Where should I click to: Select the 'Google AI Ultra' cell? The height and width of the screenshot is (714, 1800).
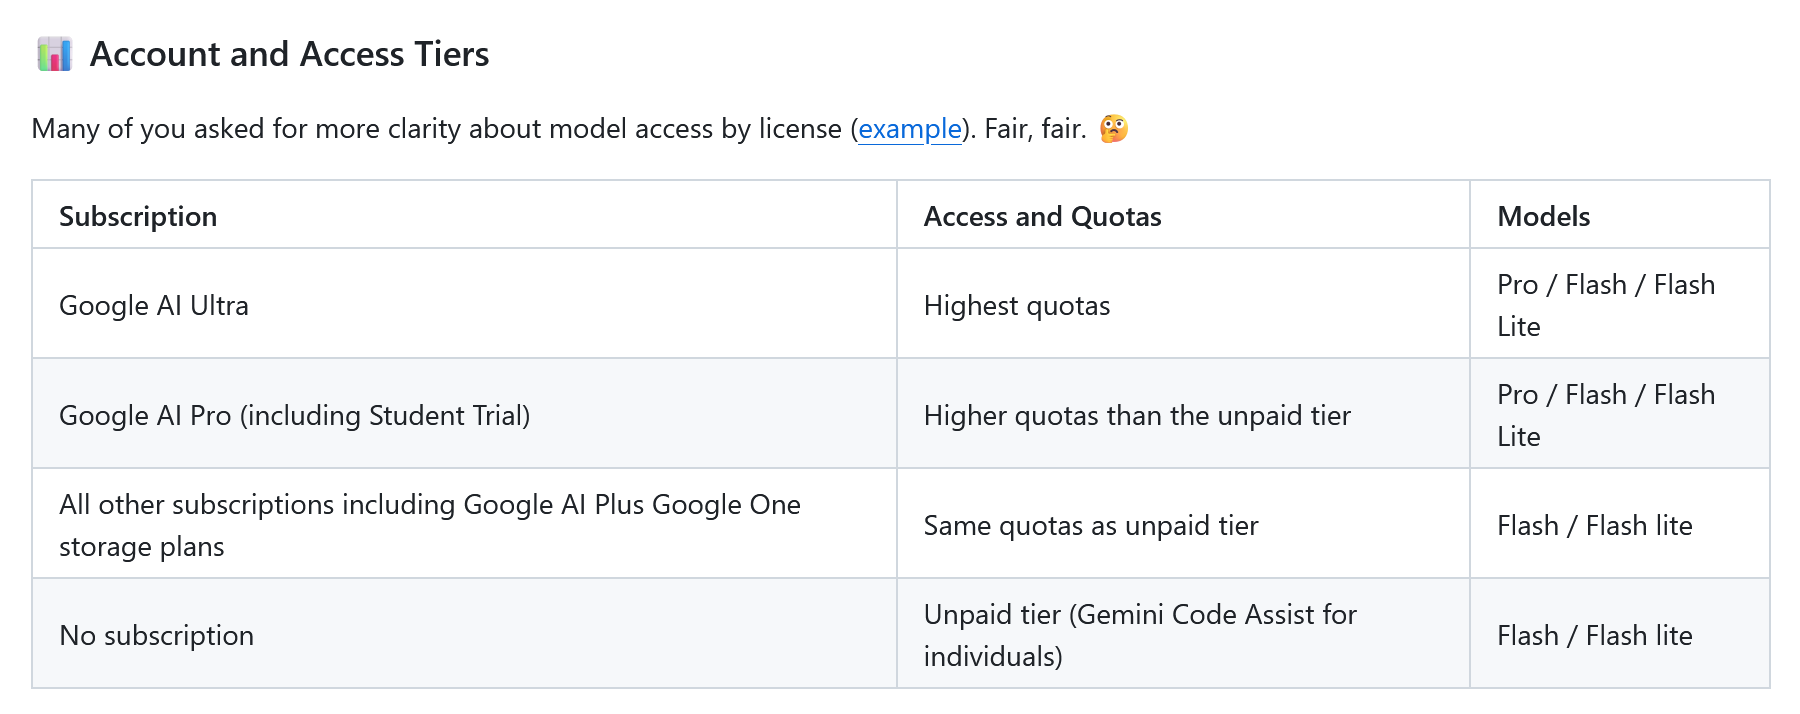(154, 305)
